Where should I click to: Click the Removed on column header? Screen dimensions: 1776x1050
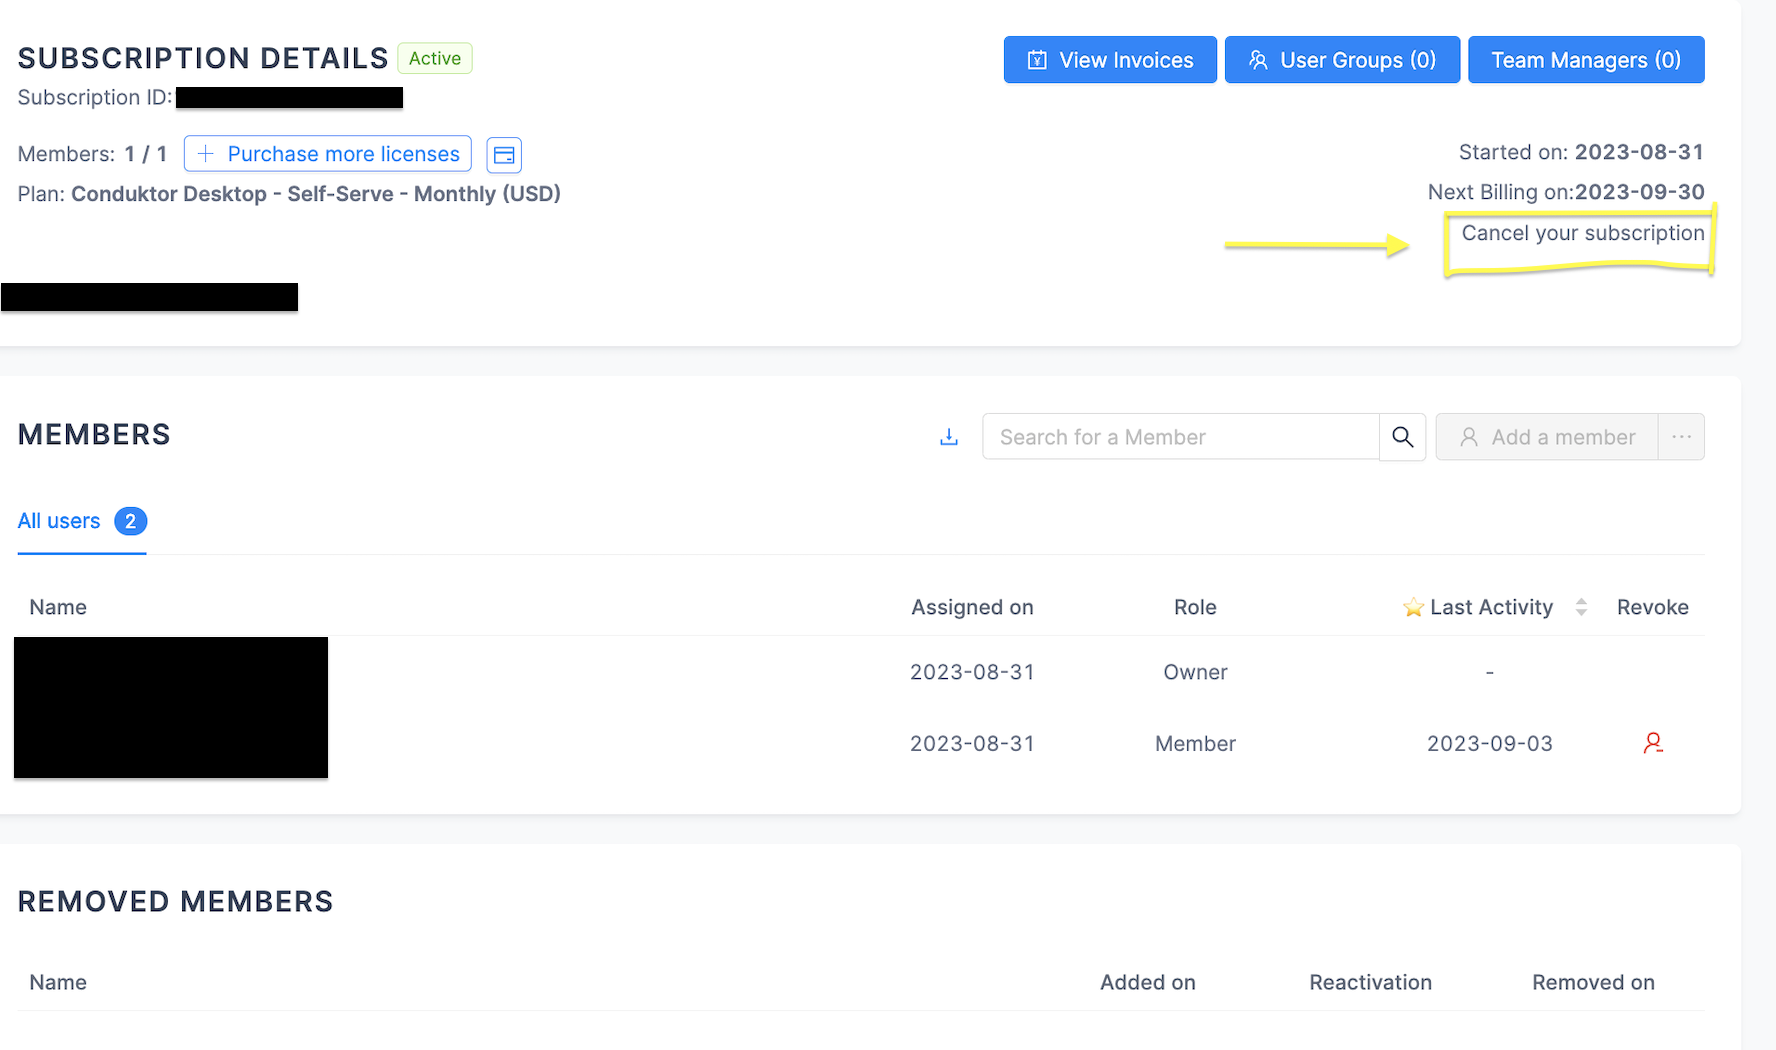[1593, 982]
